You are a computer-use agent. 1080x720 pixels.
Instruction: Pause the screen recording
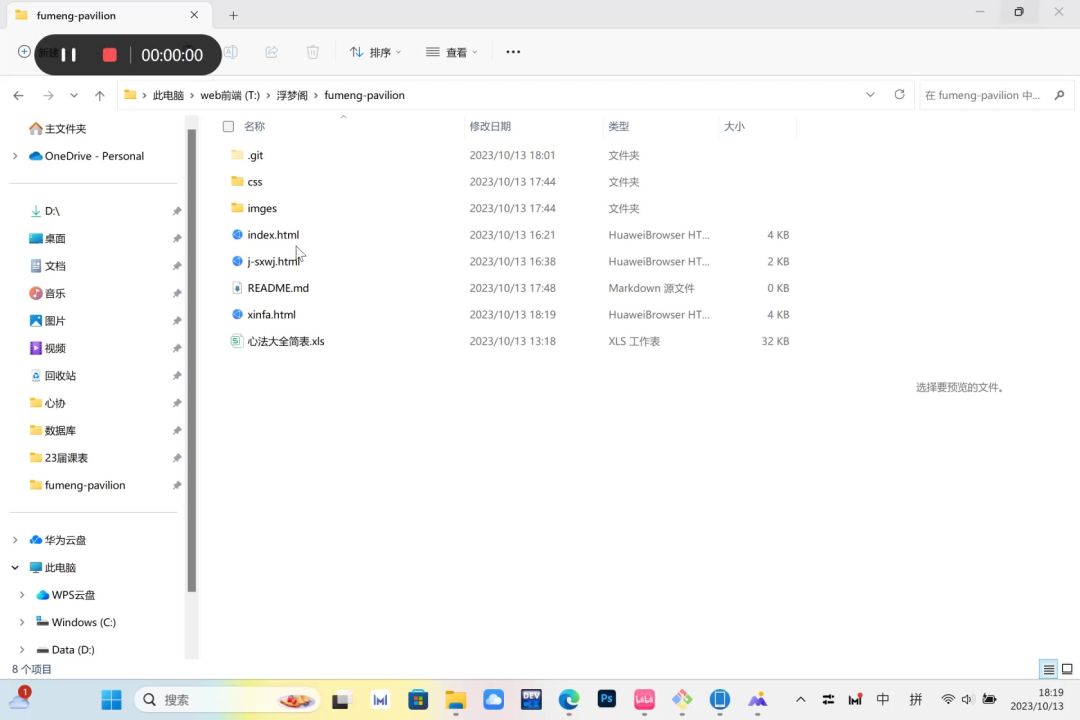(x=69, y=55)
